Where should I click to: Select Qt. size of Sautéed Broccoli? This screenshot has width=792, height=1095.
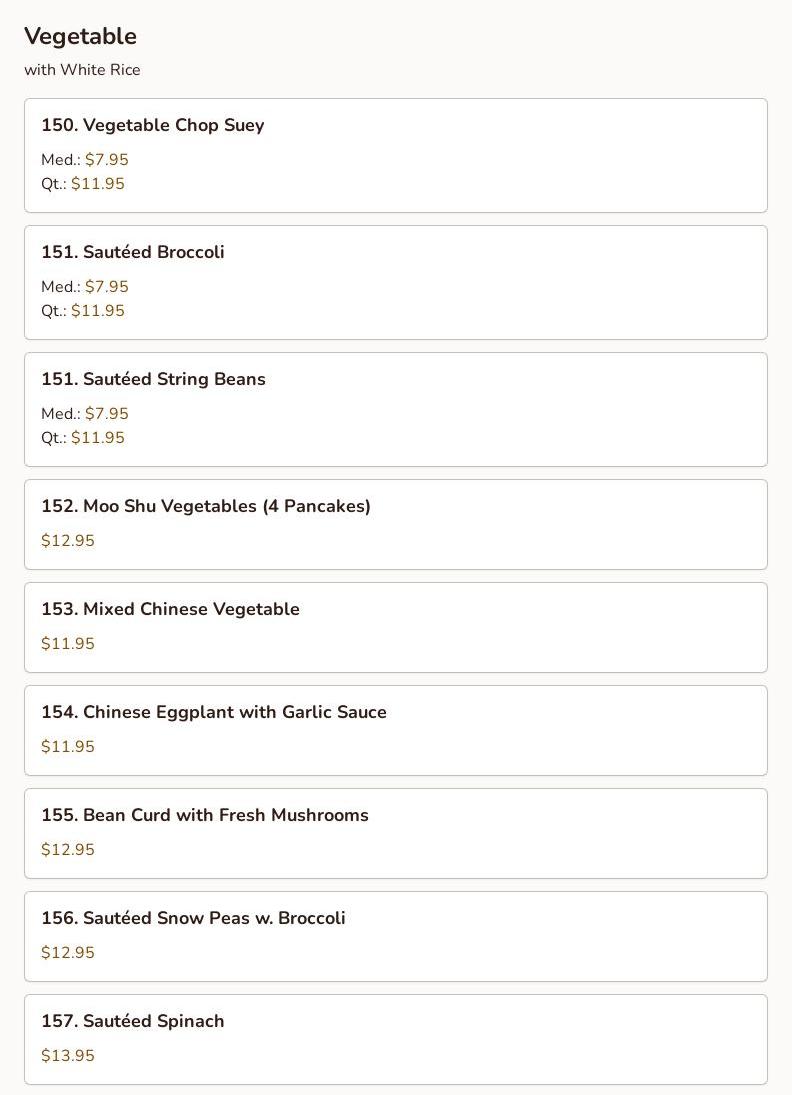pyautogui.click(x=97, y=311)
